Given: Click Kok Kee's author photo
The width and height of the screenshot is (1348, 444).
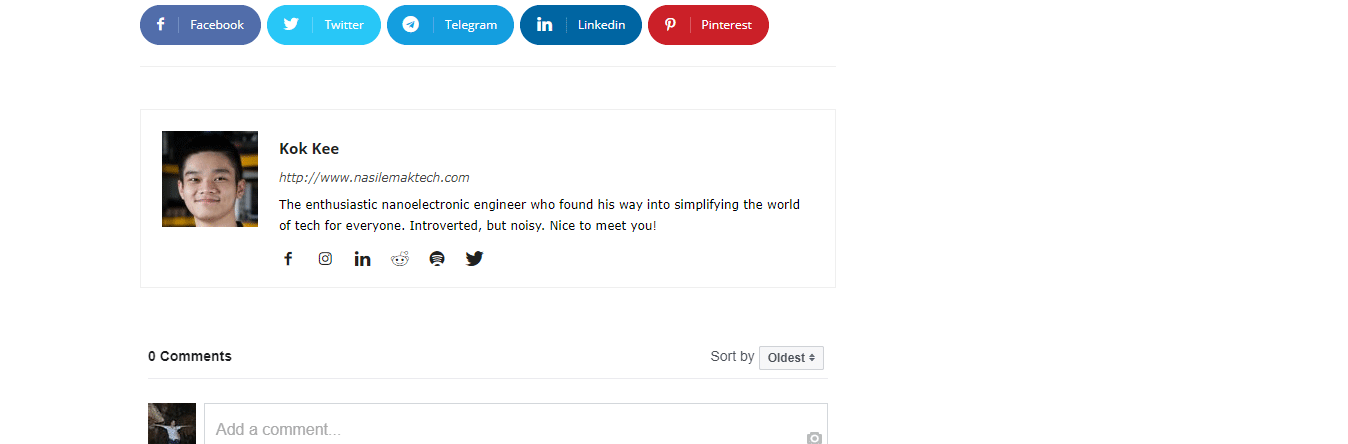Looking at the screenshot, I should [210, 179].
